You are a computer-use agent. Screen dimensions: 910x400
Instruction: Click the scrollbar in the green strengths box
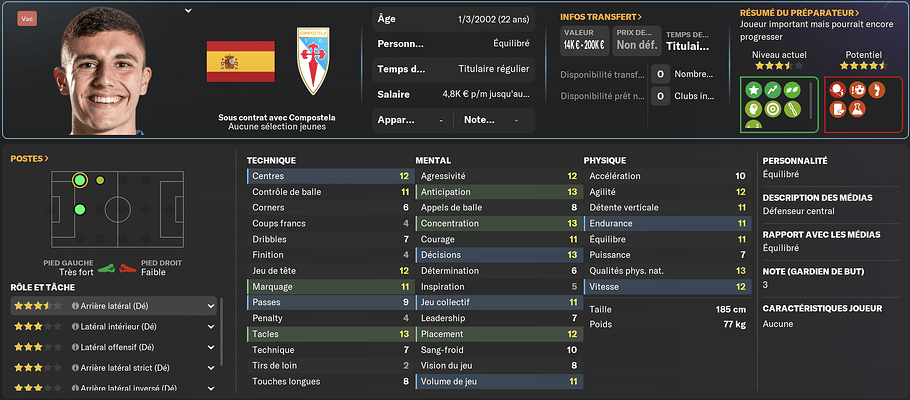click(811, 99)
